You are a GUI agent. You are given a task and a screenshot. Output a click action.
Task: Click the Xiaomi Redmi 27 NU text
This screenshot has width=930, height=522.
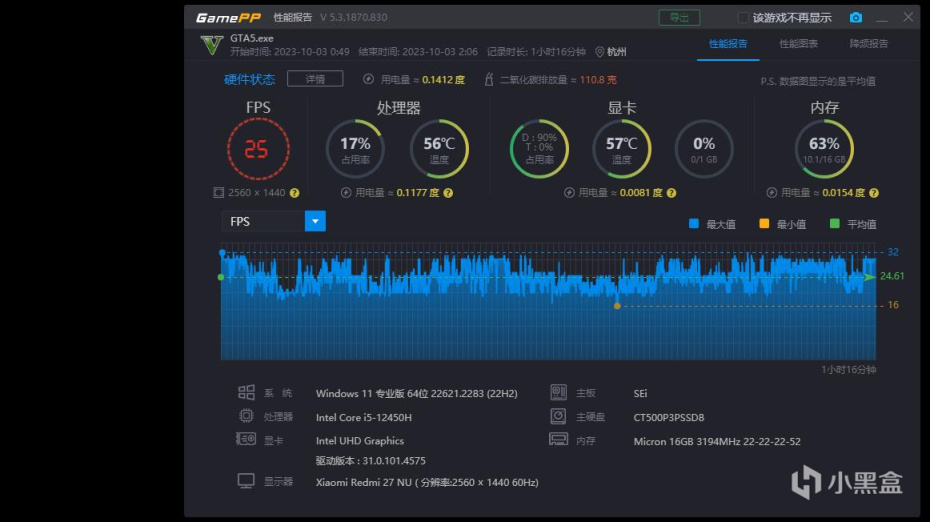point(364,482)
